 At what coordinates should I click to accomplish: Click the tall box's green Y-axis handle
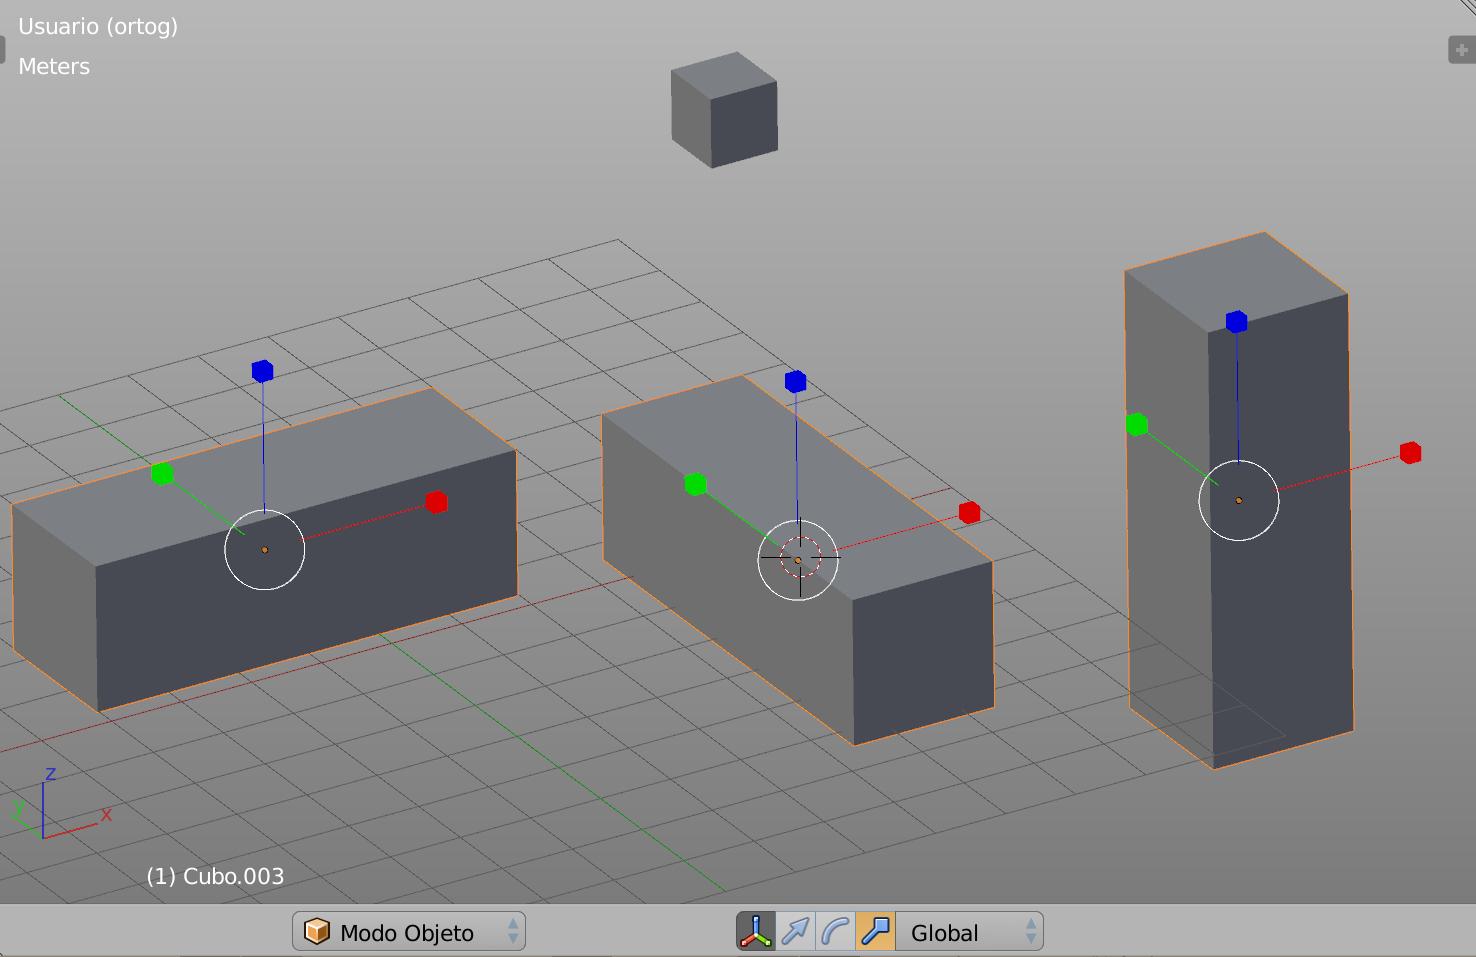coord(1136,425)
